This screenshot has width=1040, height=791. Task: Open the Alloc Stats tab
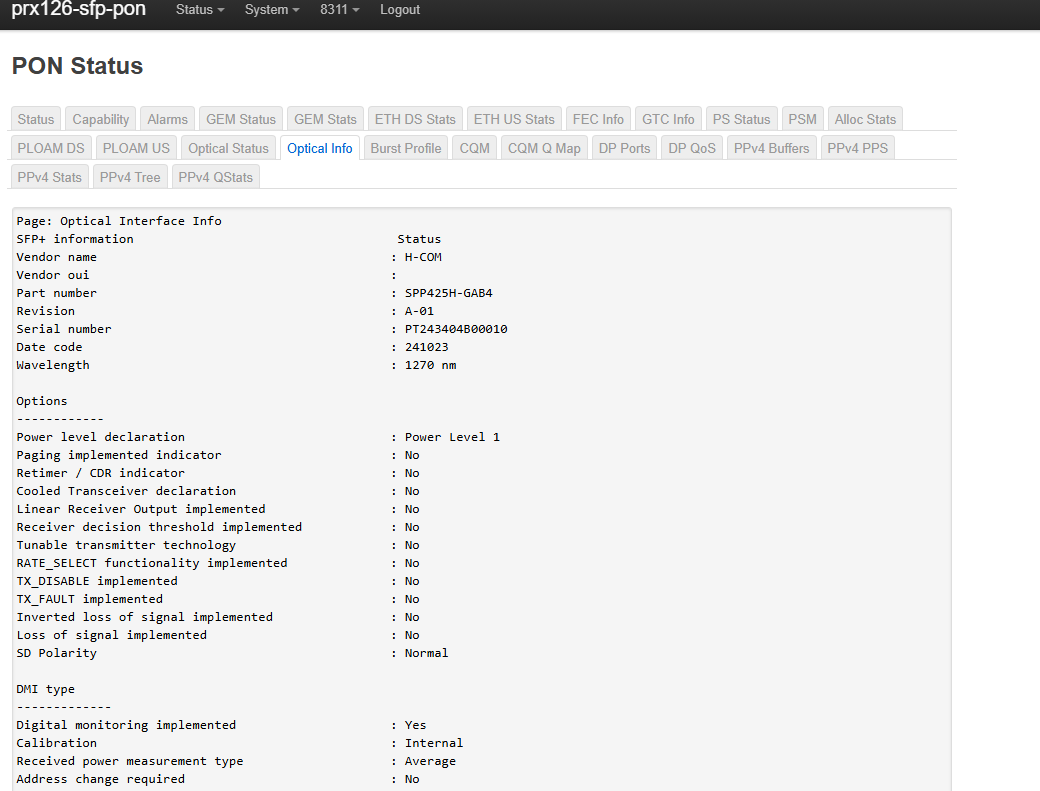865,119
